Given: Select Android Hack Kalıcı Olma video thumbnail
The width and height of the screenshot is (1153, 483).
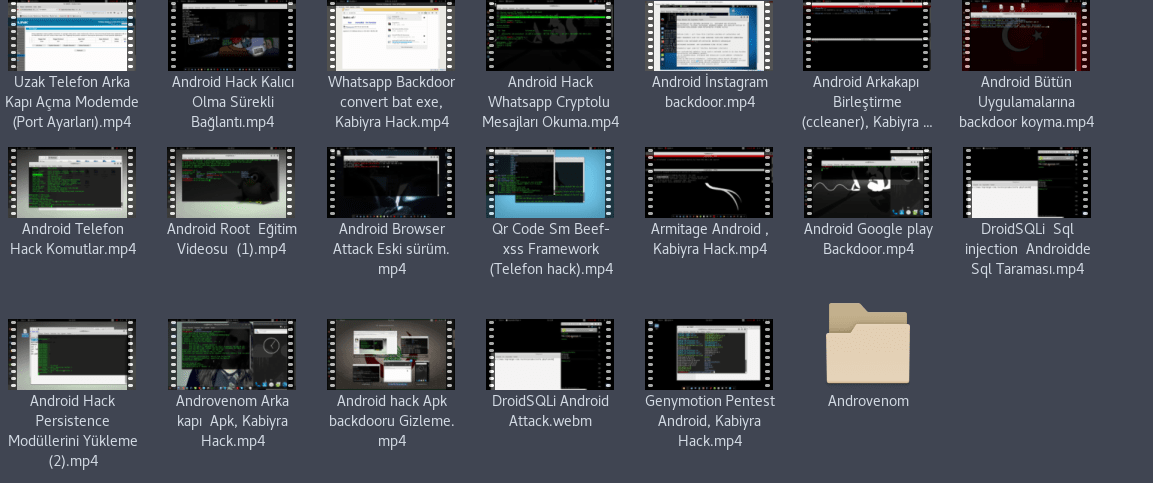Looking at the screenshot, I should click(232, 35).
